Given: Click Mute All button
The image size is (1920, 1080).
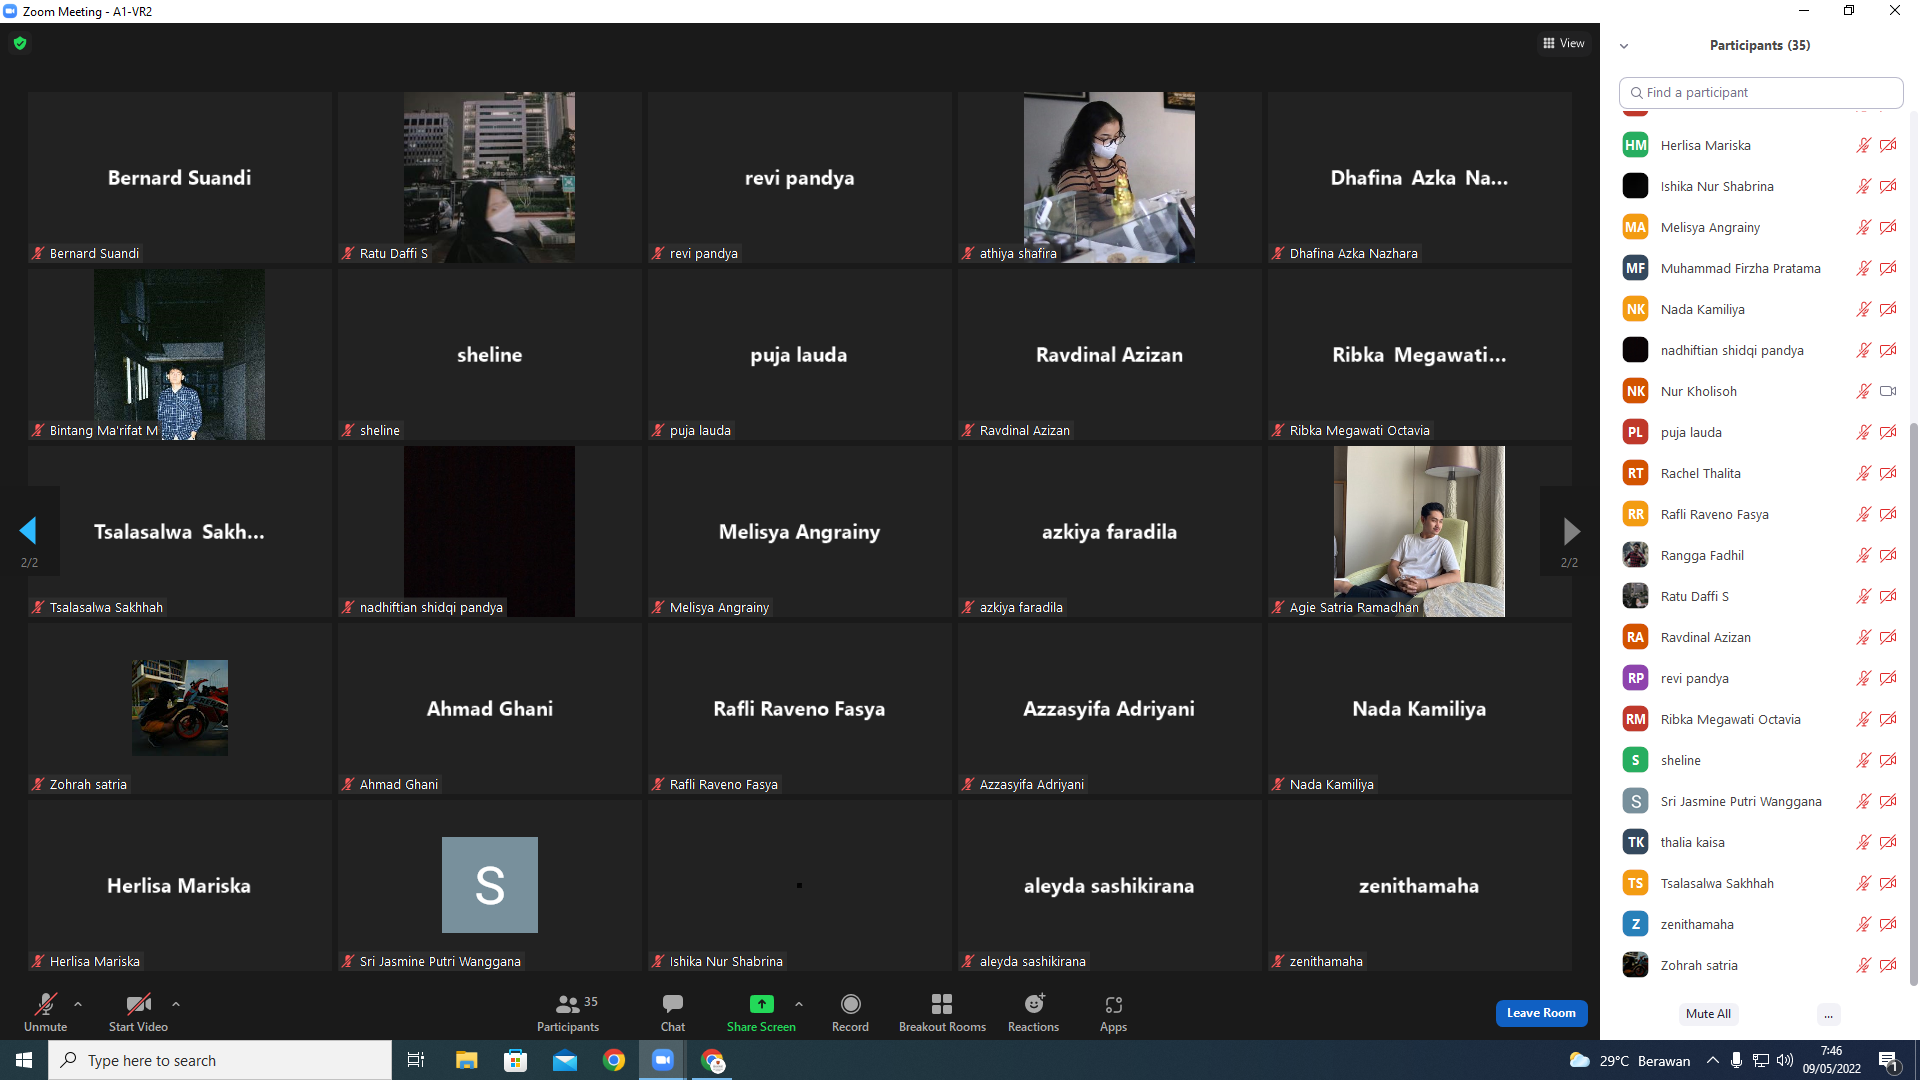Looking at the screenshot, I should (x=1708, y=1014).
